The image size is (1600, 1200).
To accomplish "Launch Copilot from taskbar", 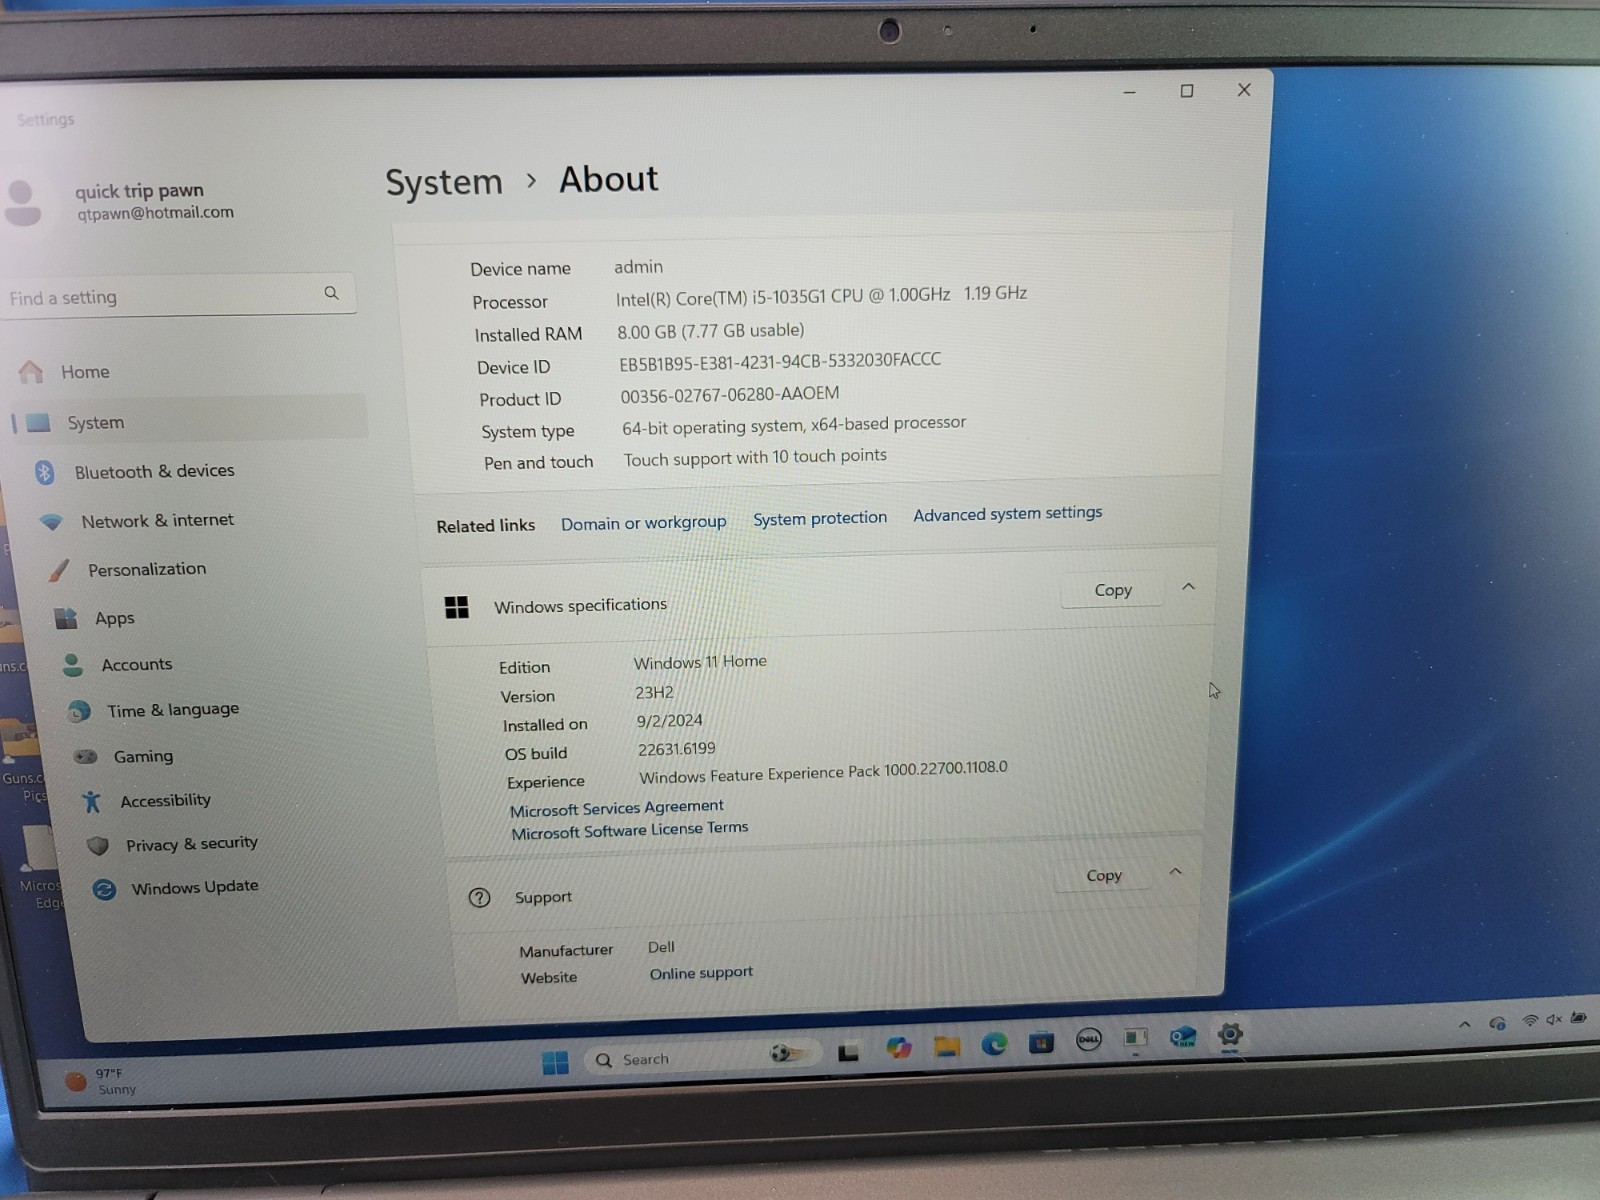I will pos(898,1048).
